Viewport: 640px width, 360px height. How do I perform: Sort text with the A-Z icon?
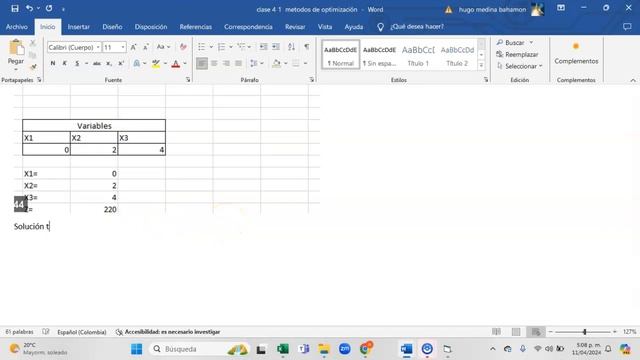(x=291, y=47)
